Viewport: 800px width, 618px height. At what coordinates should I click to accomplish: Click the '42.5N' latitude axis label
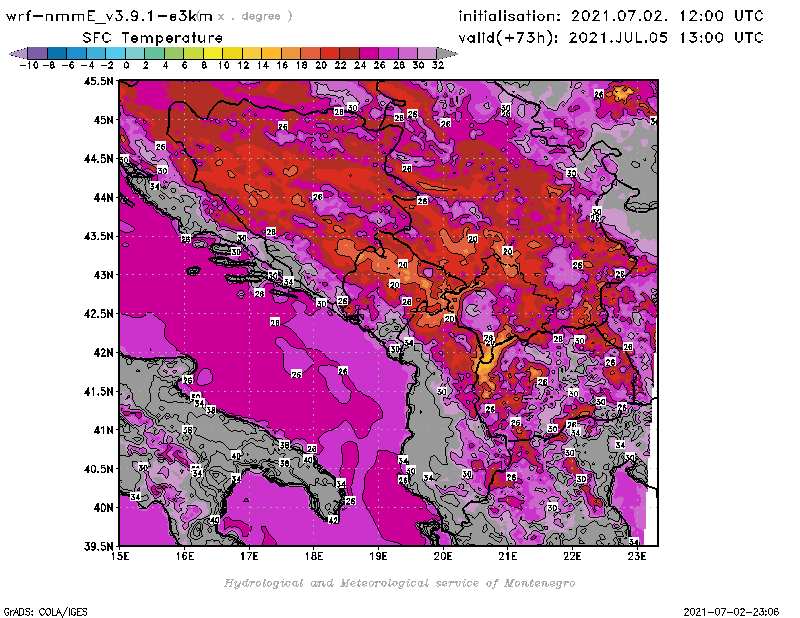(x=98, y=314)
